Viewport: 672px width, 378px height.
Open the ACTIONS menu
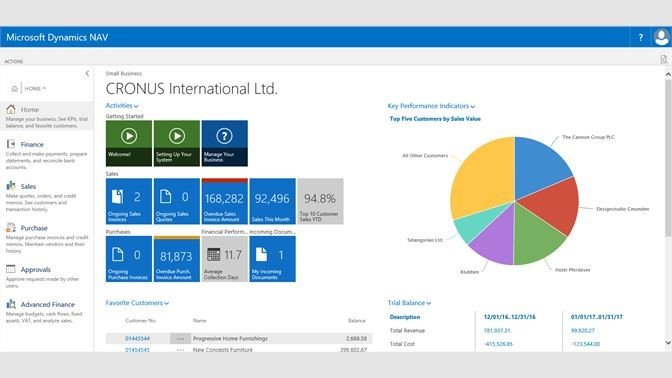[14, 61]
